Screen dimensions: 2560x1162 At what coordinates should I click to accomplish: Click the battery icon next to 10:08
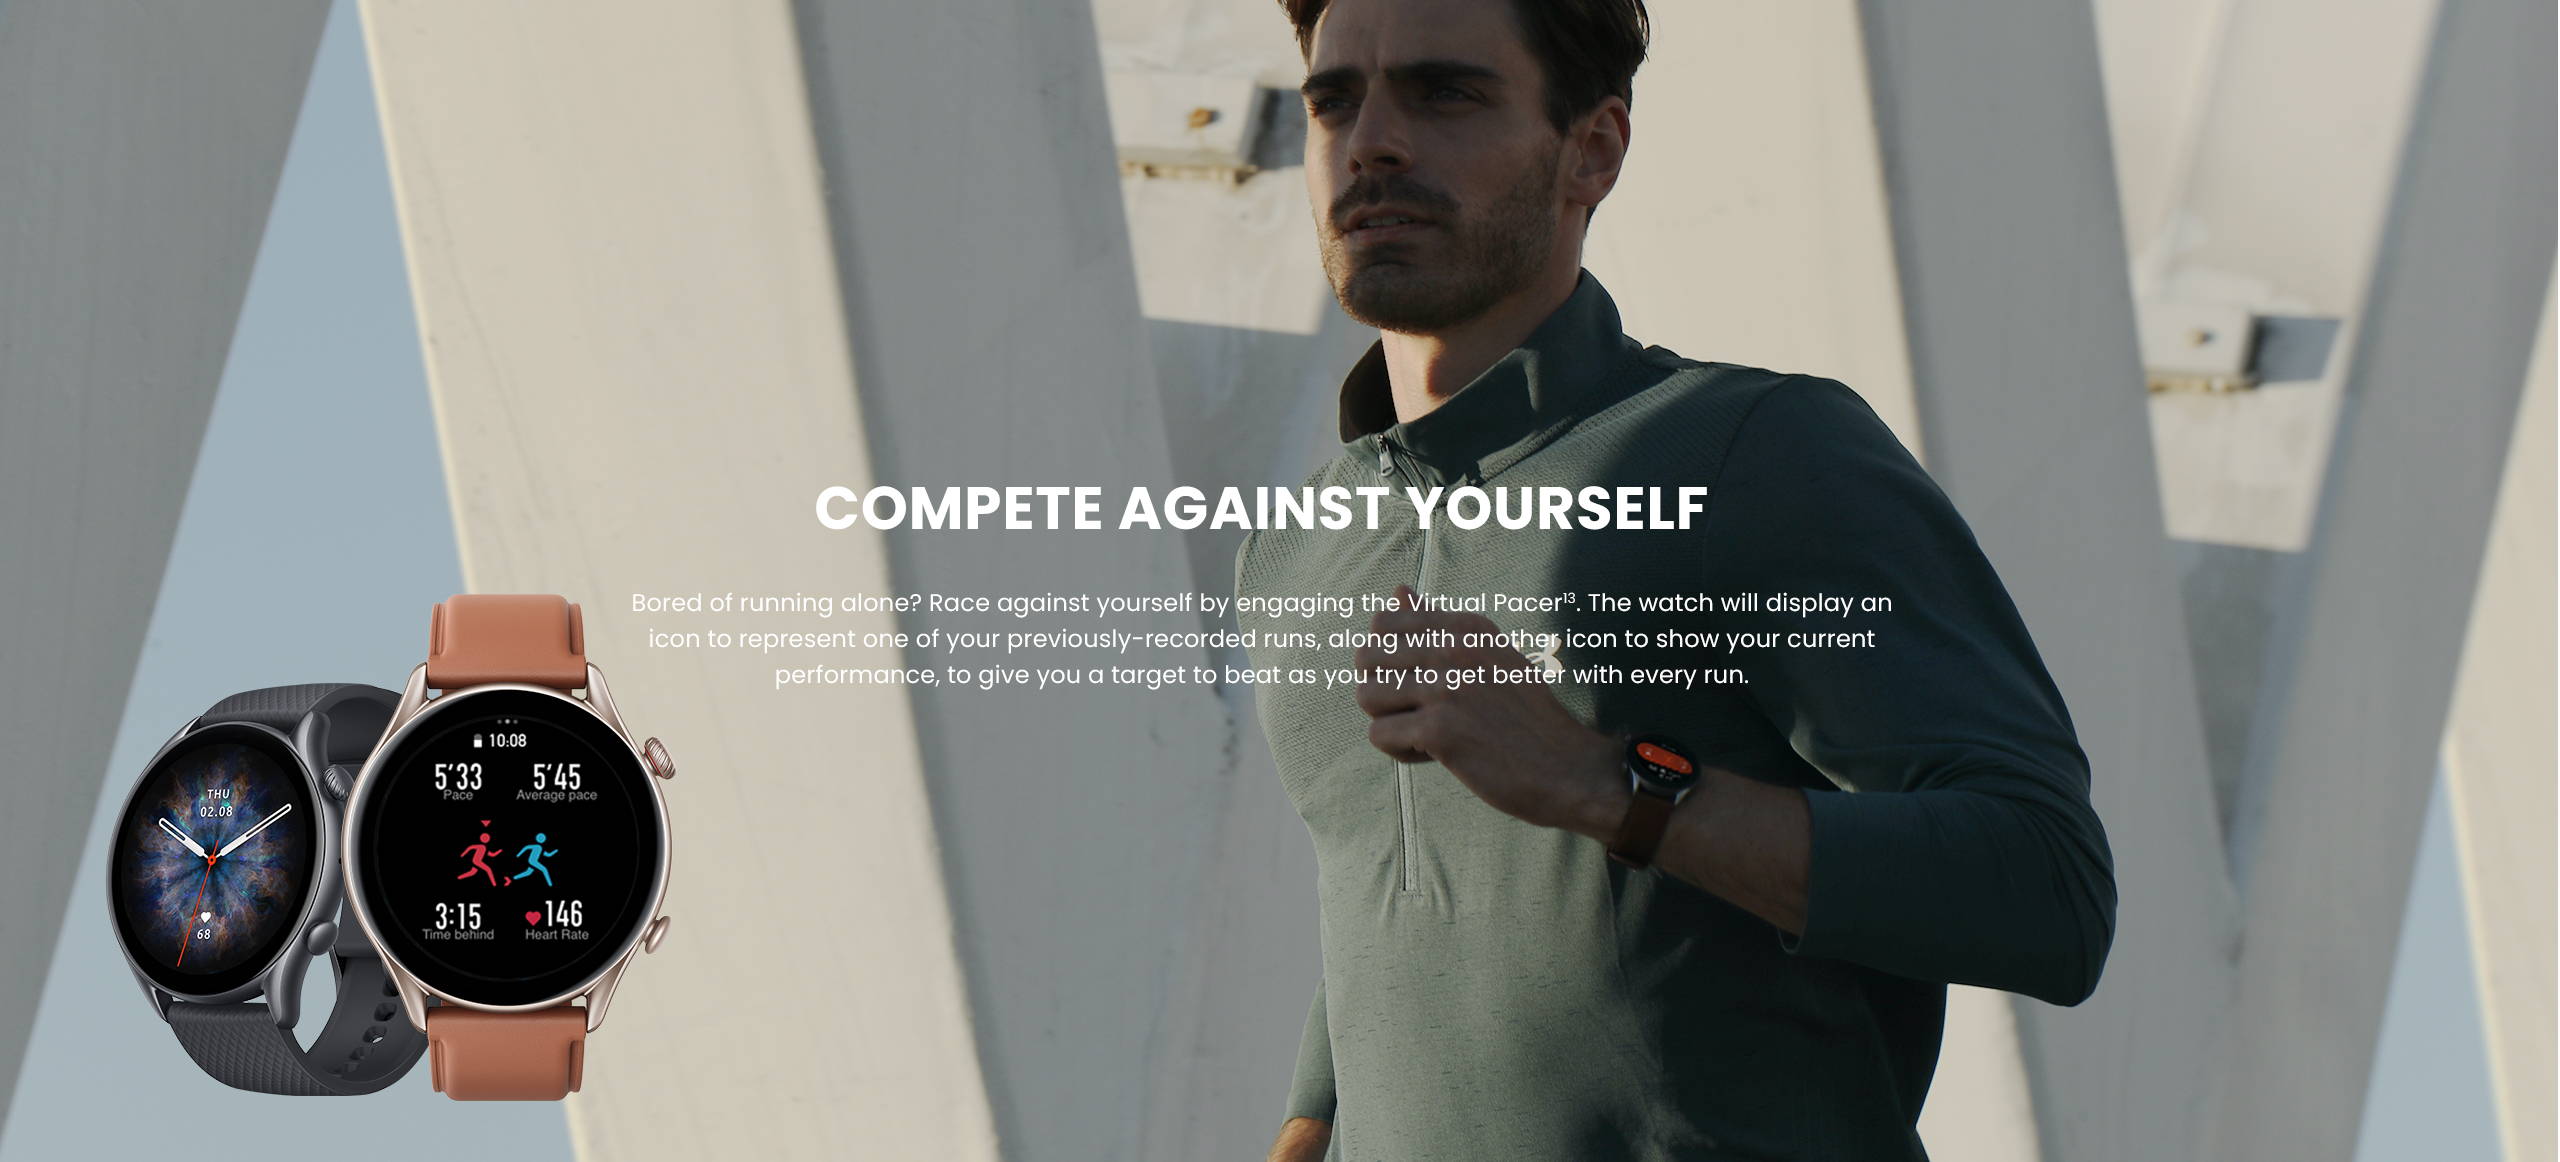pyautogui.click(x=478, y=741)
